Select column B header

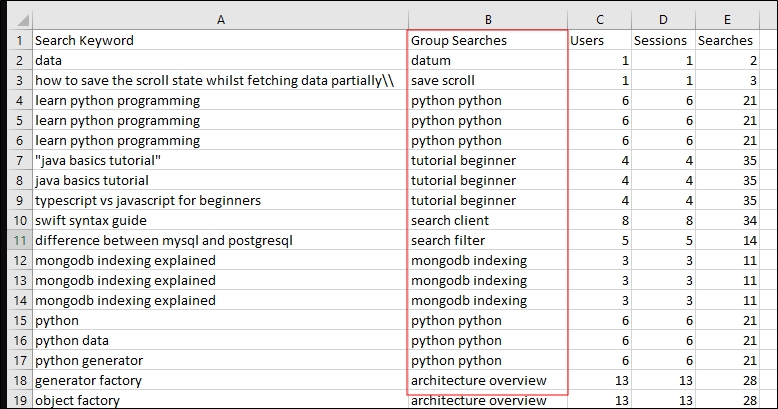click(487, 19)
